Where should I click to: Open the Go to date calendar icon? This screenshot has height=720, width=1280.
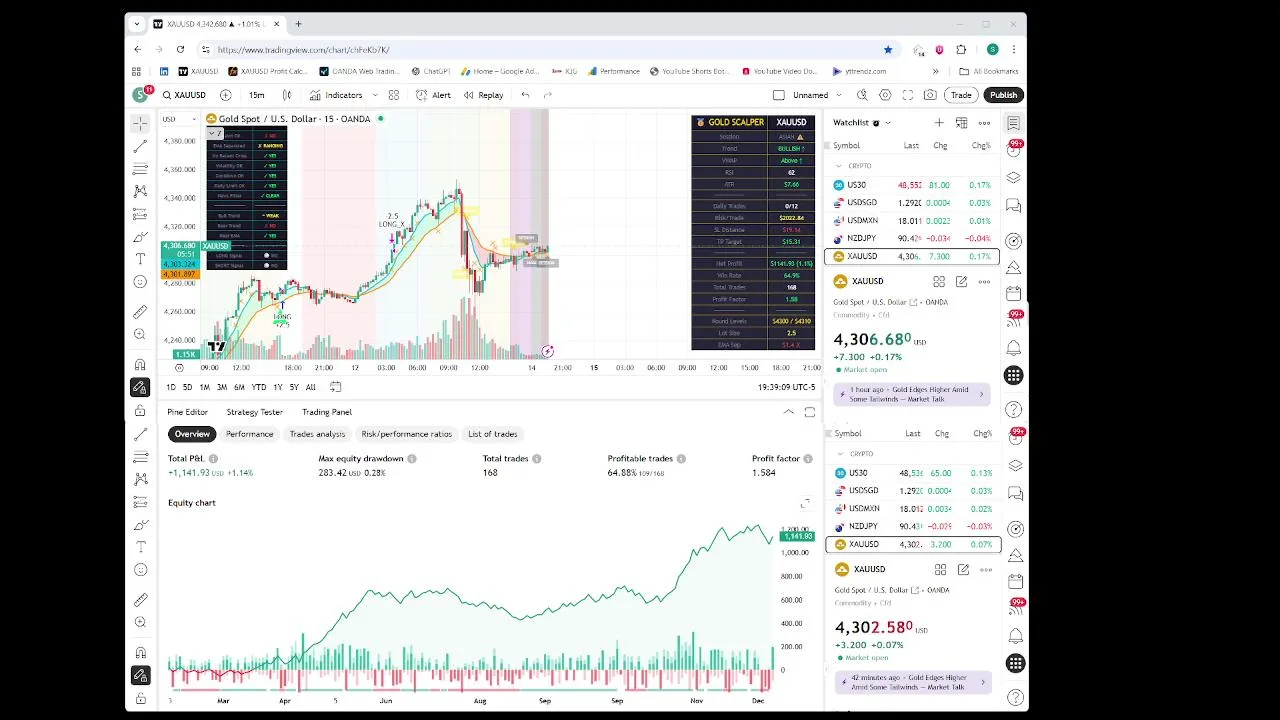pyautogui.click(x=336, y=387)
